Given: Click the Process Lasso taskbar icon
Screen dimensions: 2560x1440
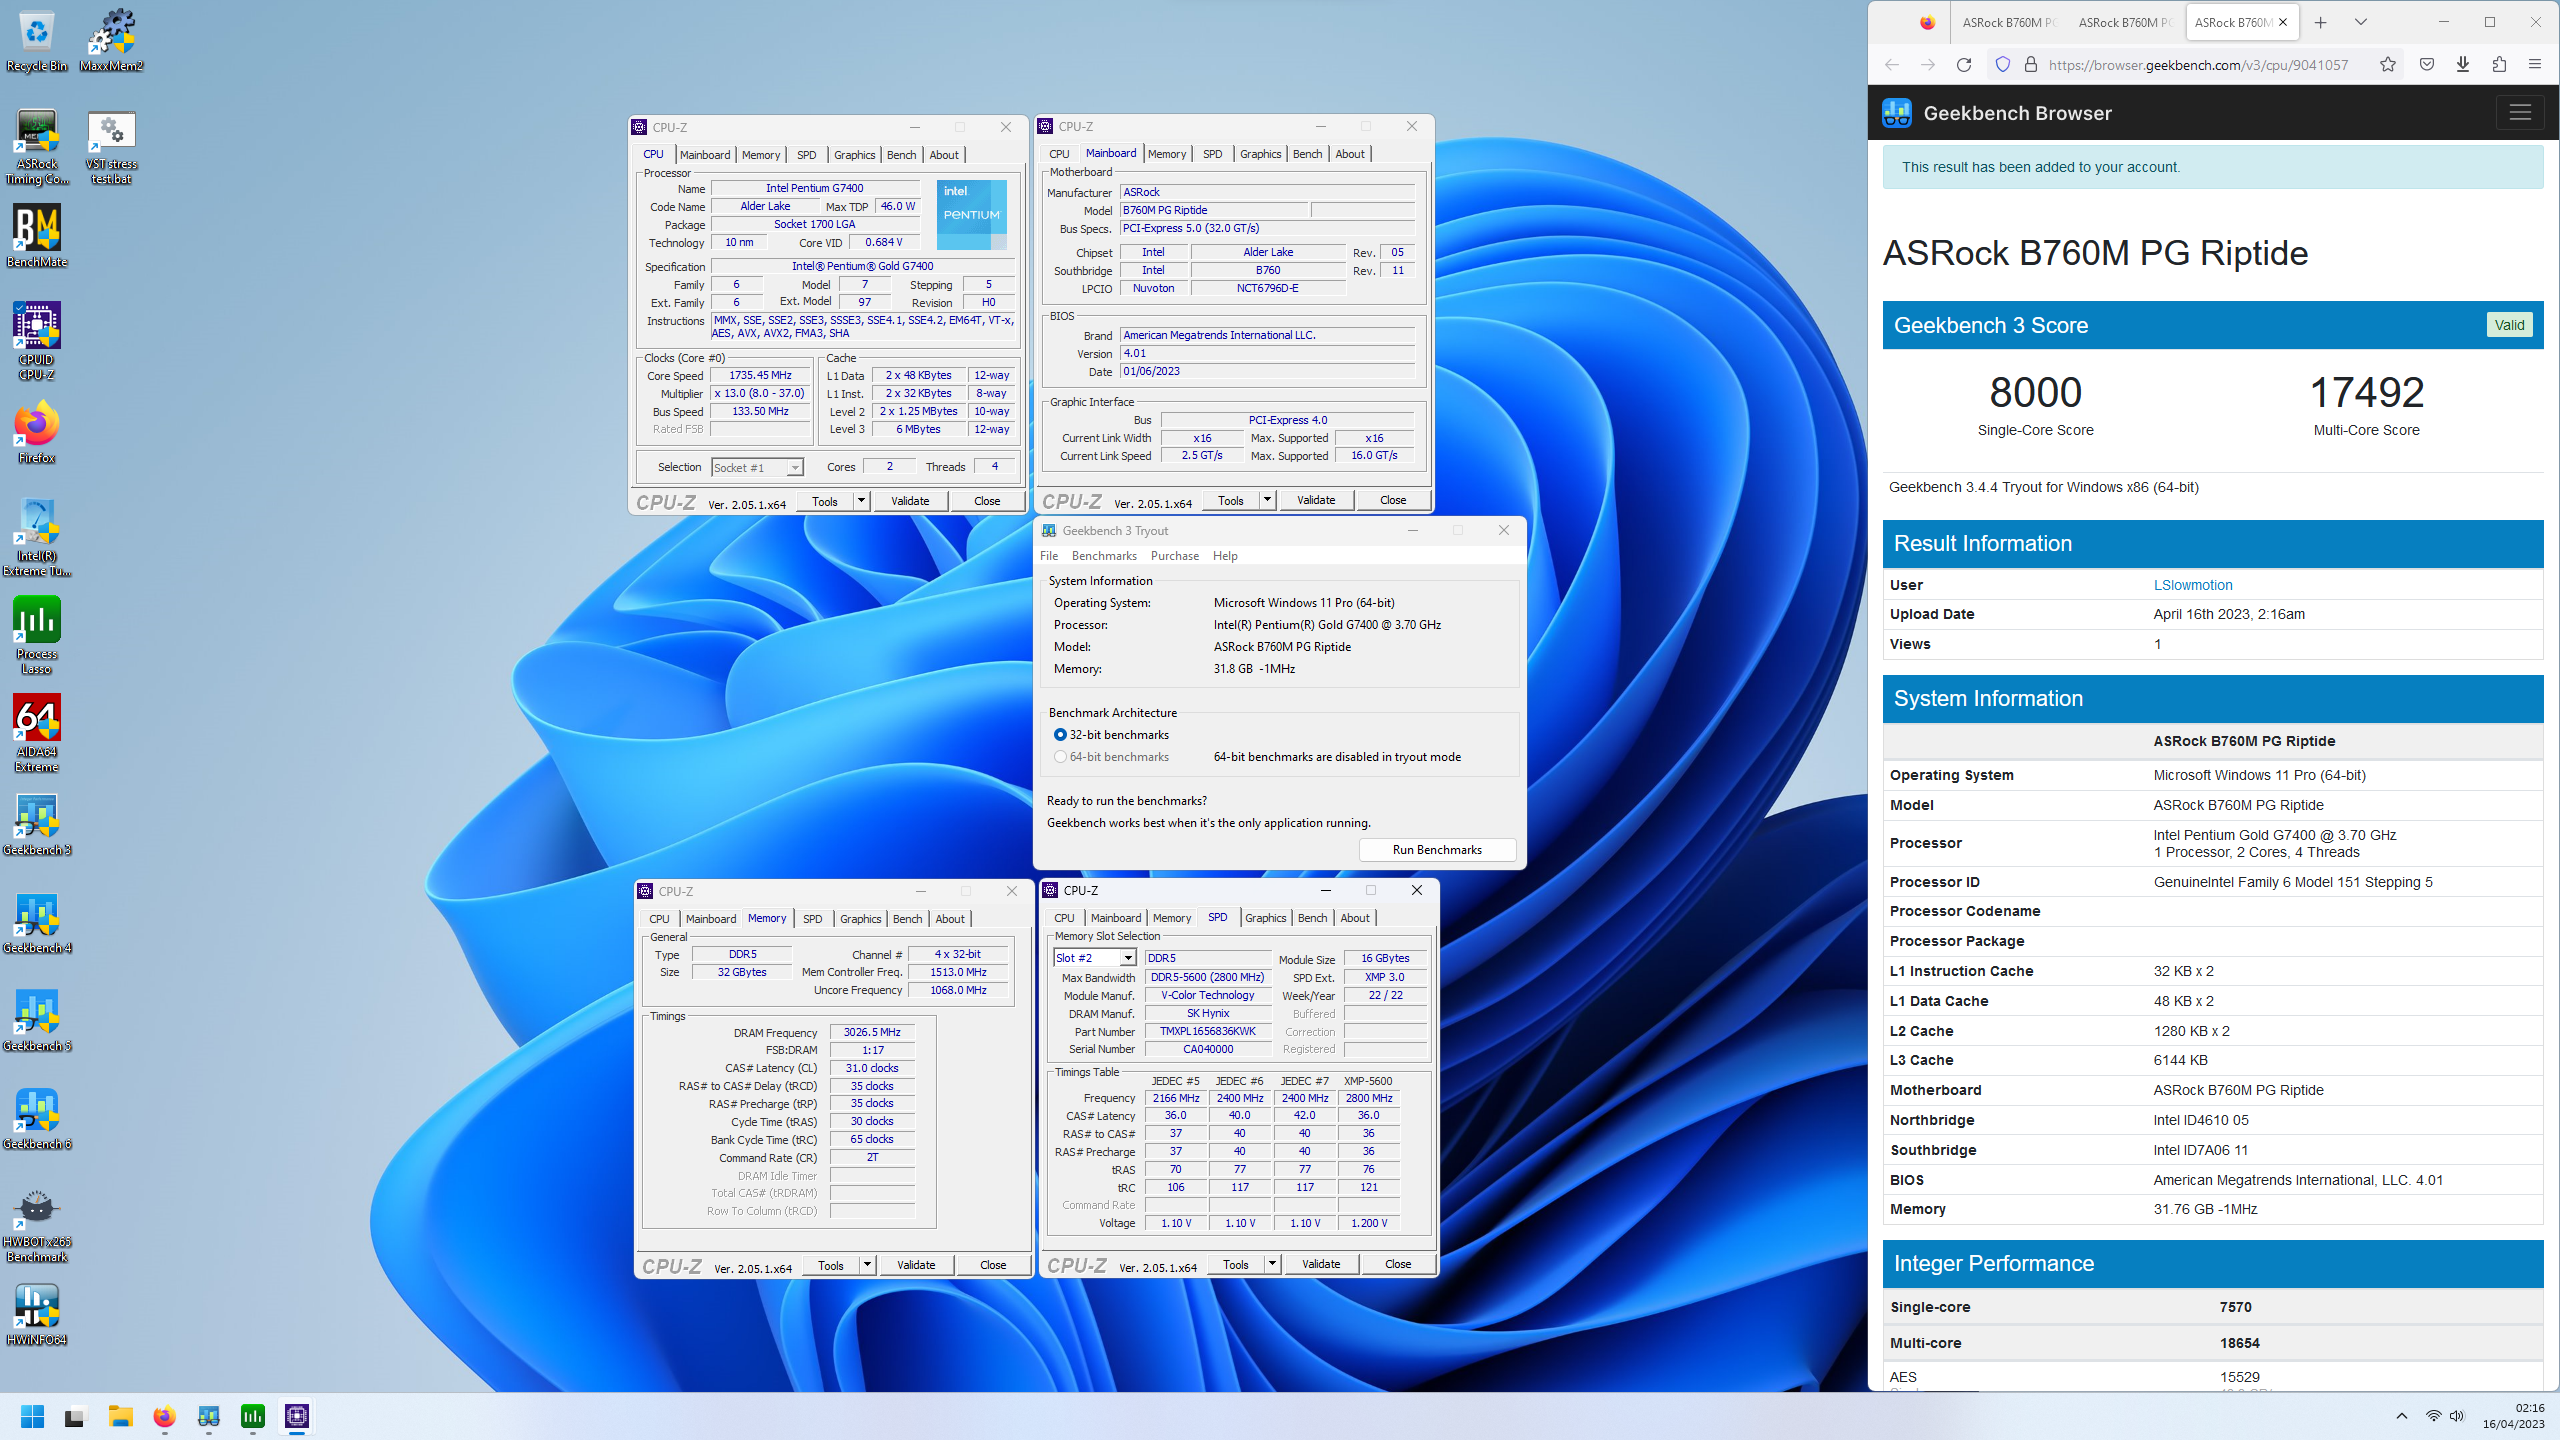Looking at the screenshot, I should point(253,1416).
